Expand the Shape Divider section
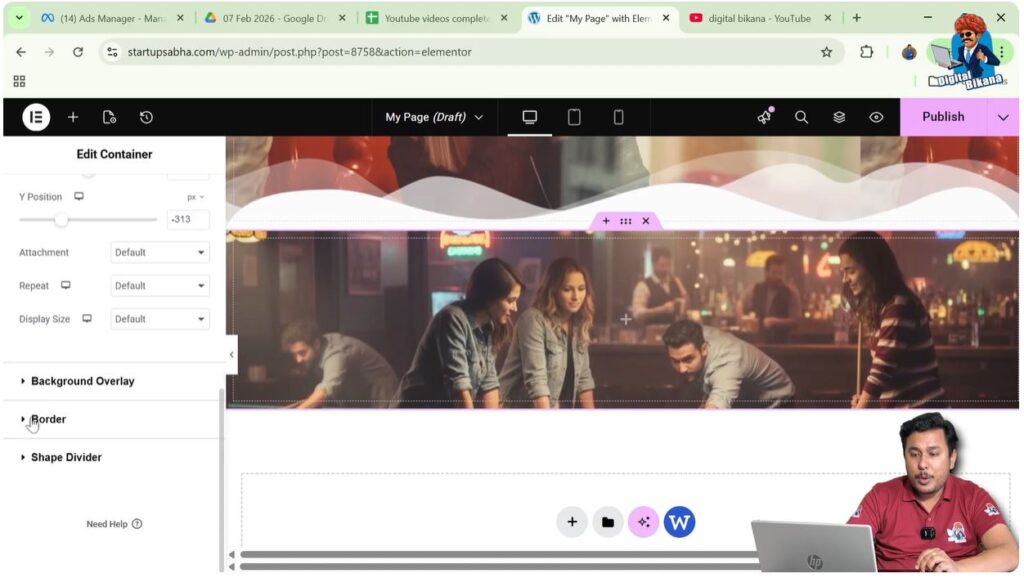 (66, 457)
